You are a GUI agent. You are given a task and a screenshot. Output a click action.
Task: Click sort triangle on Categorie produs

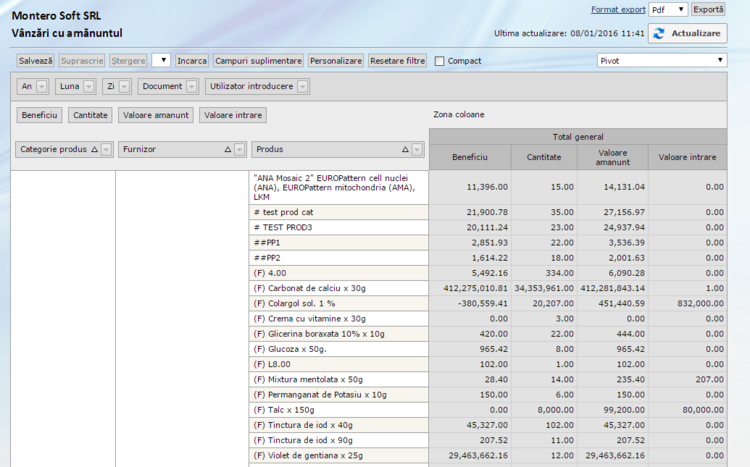(x=93, y=150)
